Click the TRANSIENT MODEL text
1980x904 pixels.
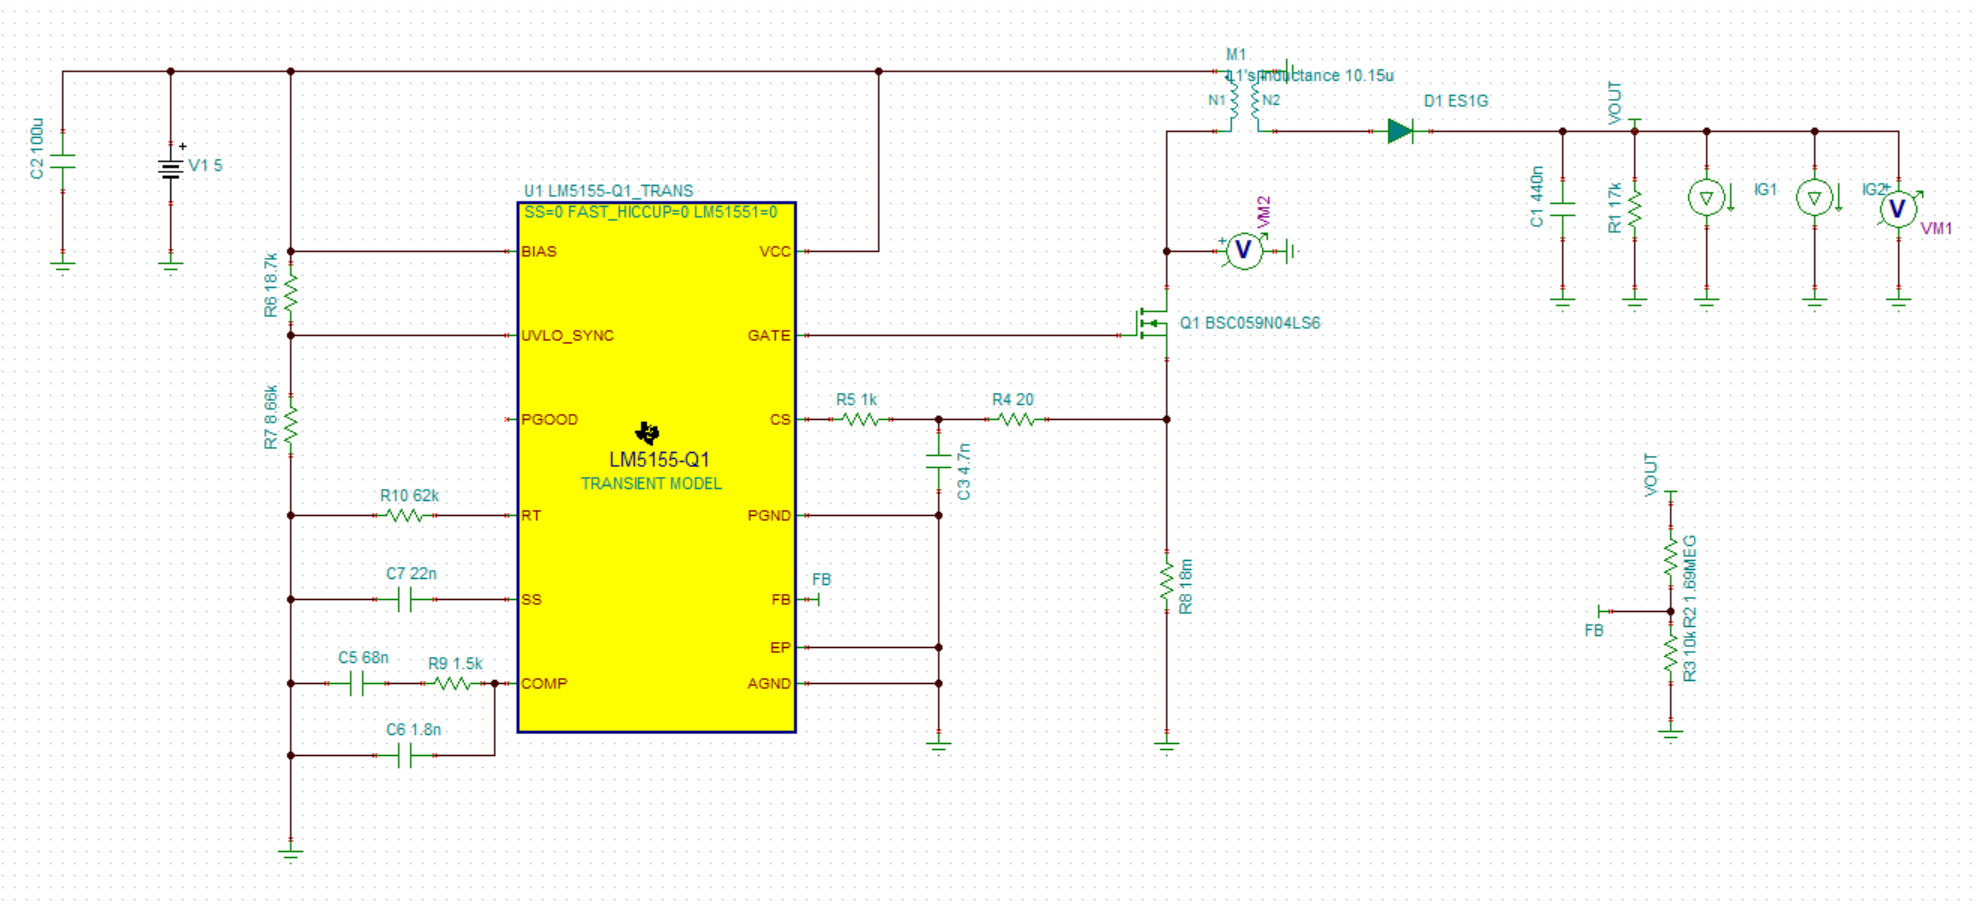pyautogui.click(x=651, y=484)
